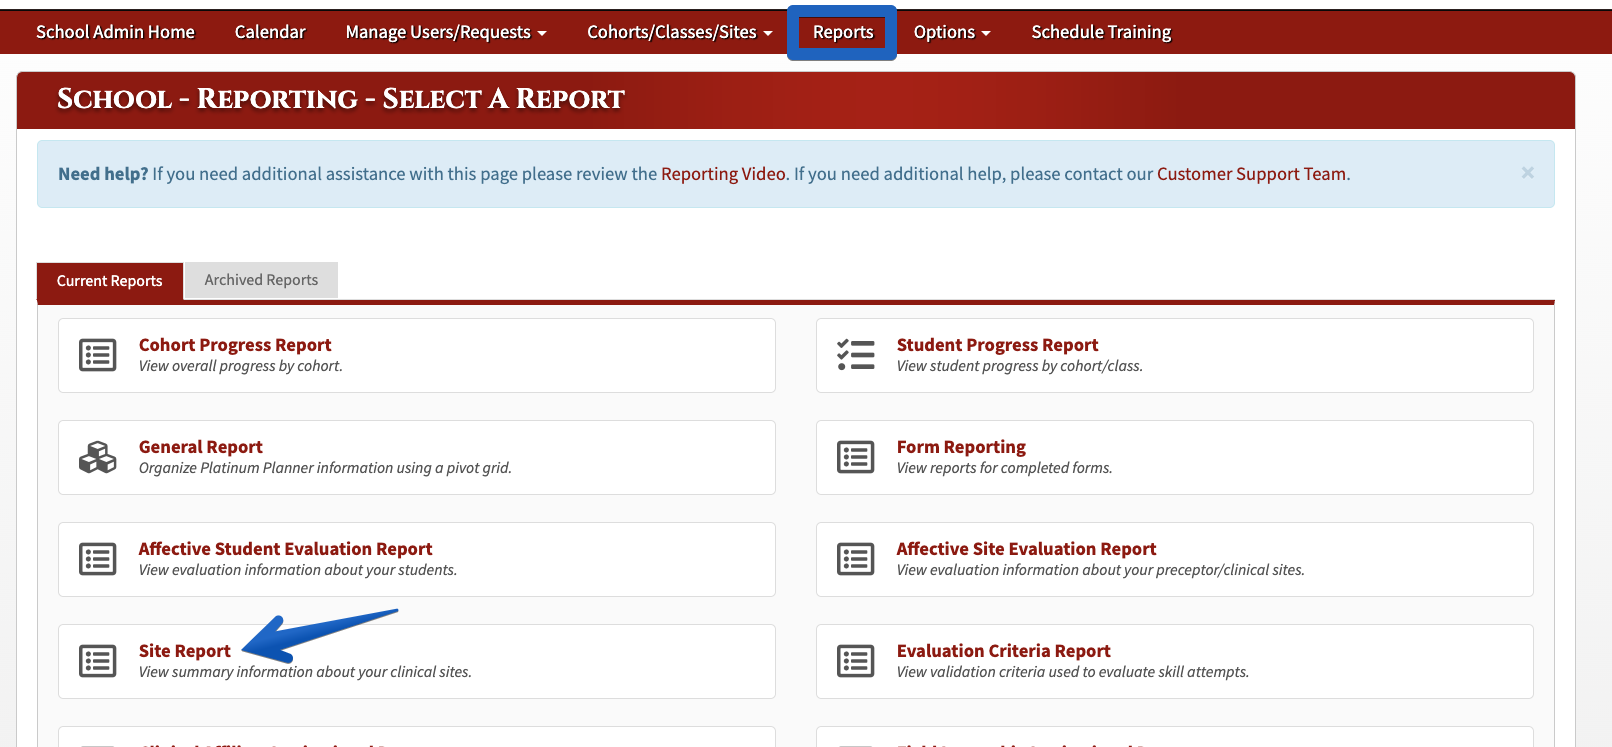1612x747 pixels.
Task: Open the Site Report link
Action: tap(185, 651)
